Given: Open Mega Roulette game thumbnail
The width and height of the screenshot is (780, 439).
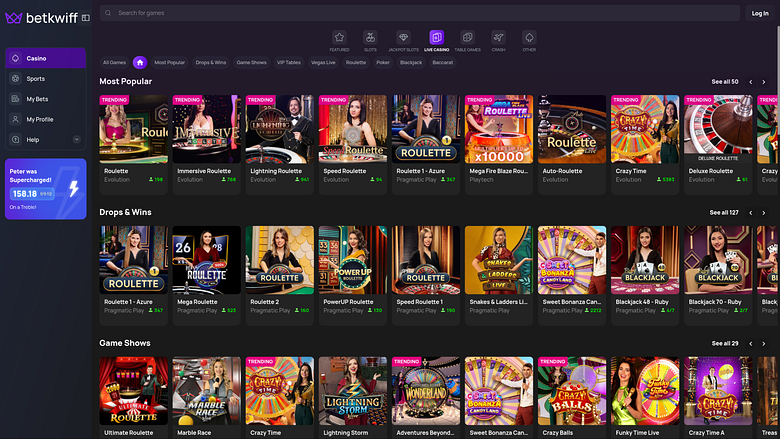Looking at the screenshot, I should [x=206, y=260].
